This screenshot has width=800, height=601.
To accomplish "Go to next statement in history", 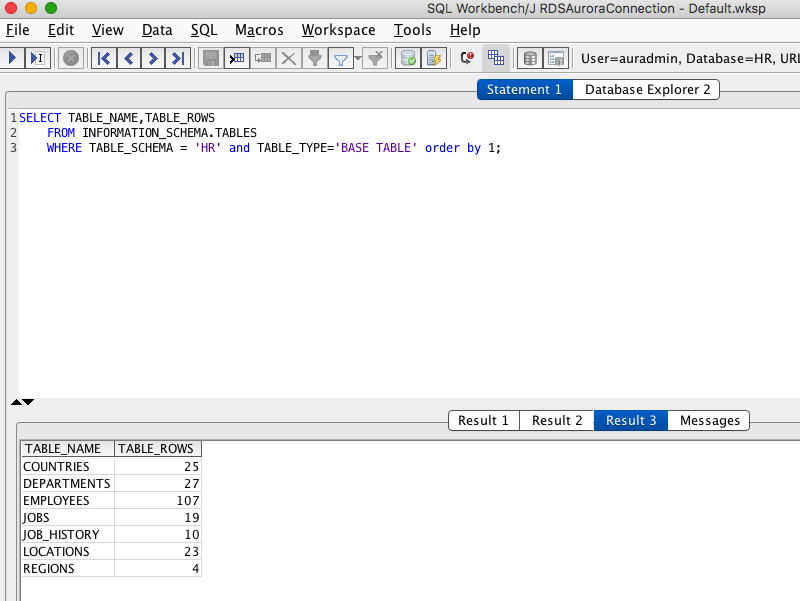I will coord(153,58).
